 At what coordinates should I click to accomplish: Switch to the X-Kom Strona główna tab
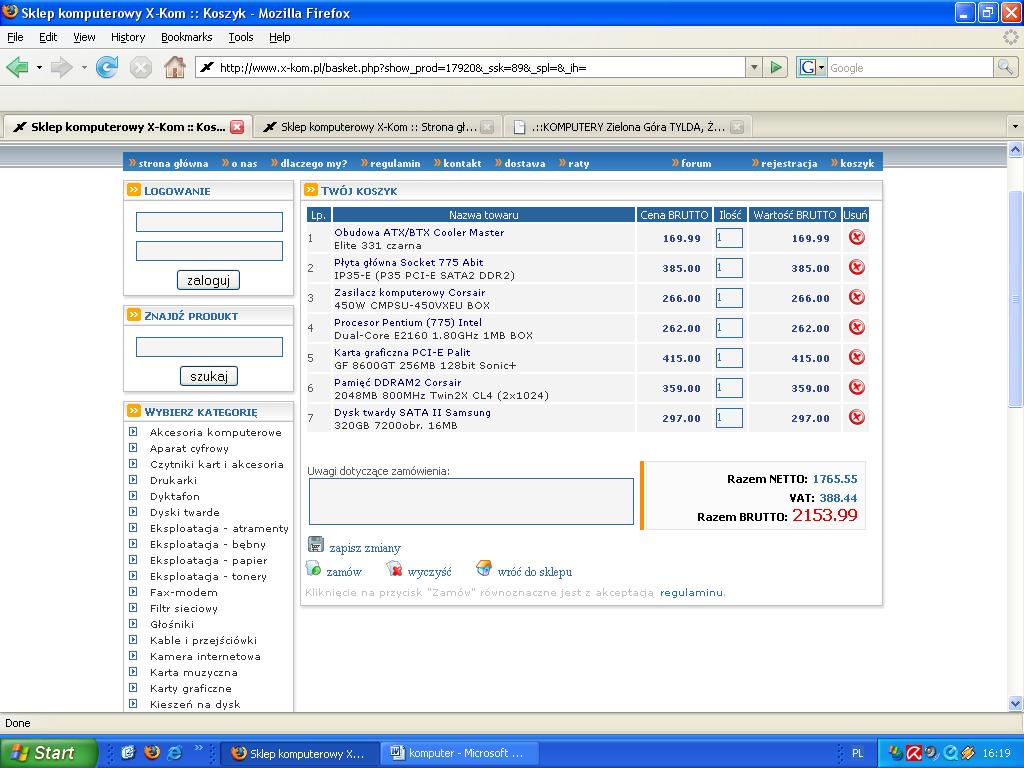pos(377,127)
